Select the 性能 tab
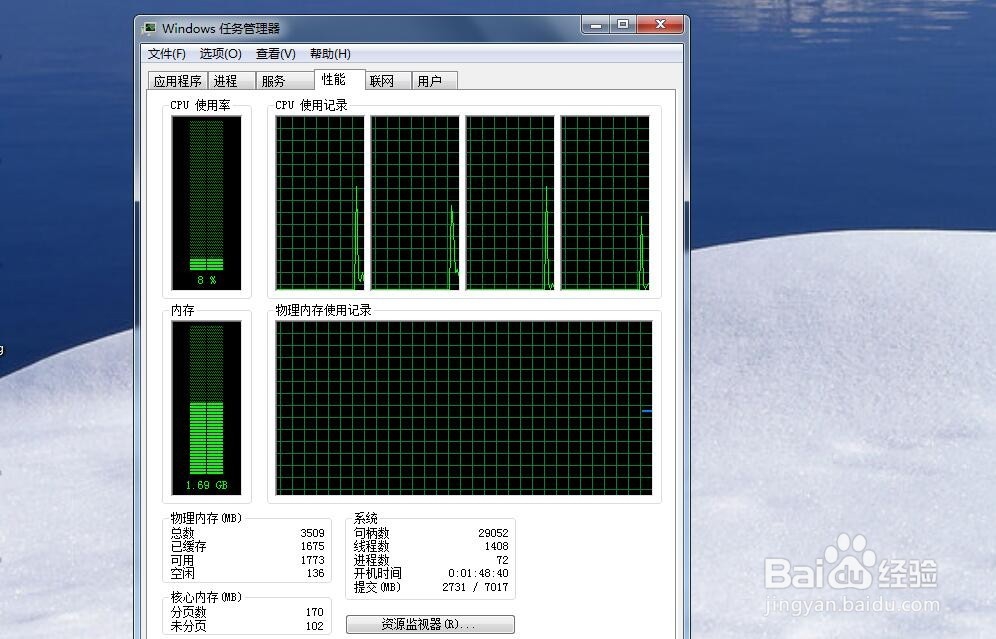 (x=339, y=79)
